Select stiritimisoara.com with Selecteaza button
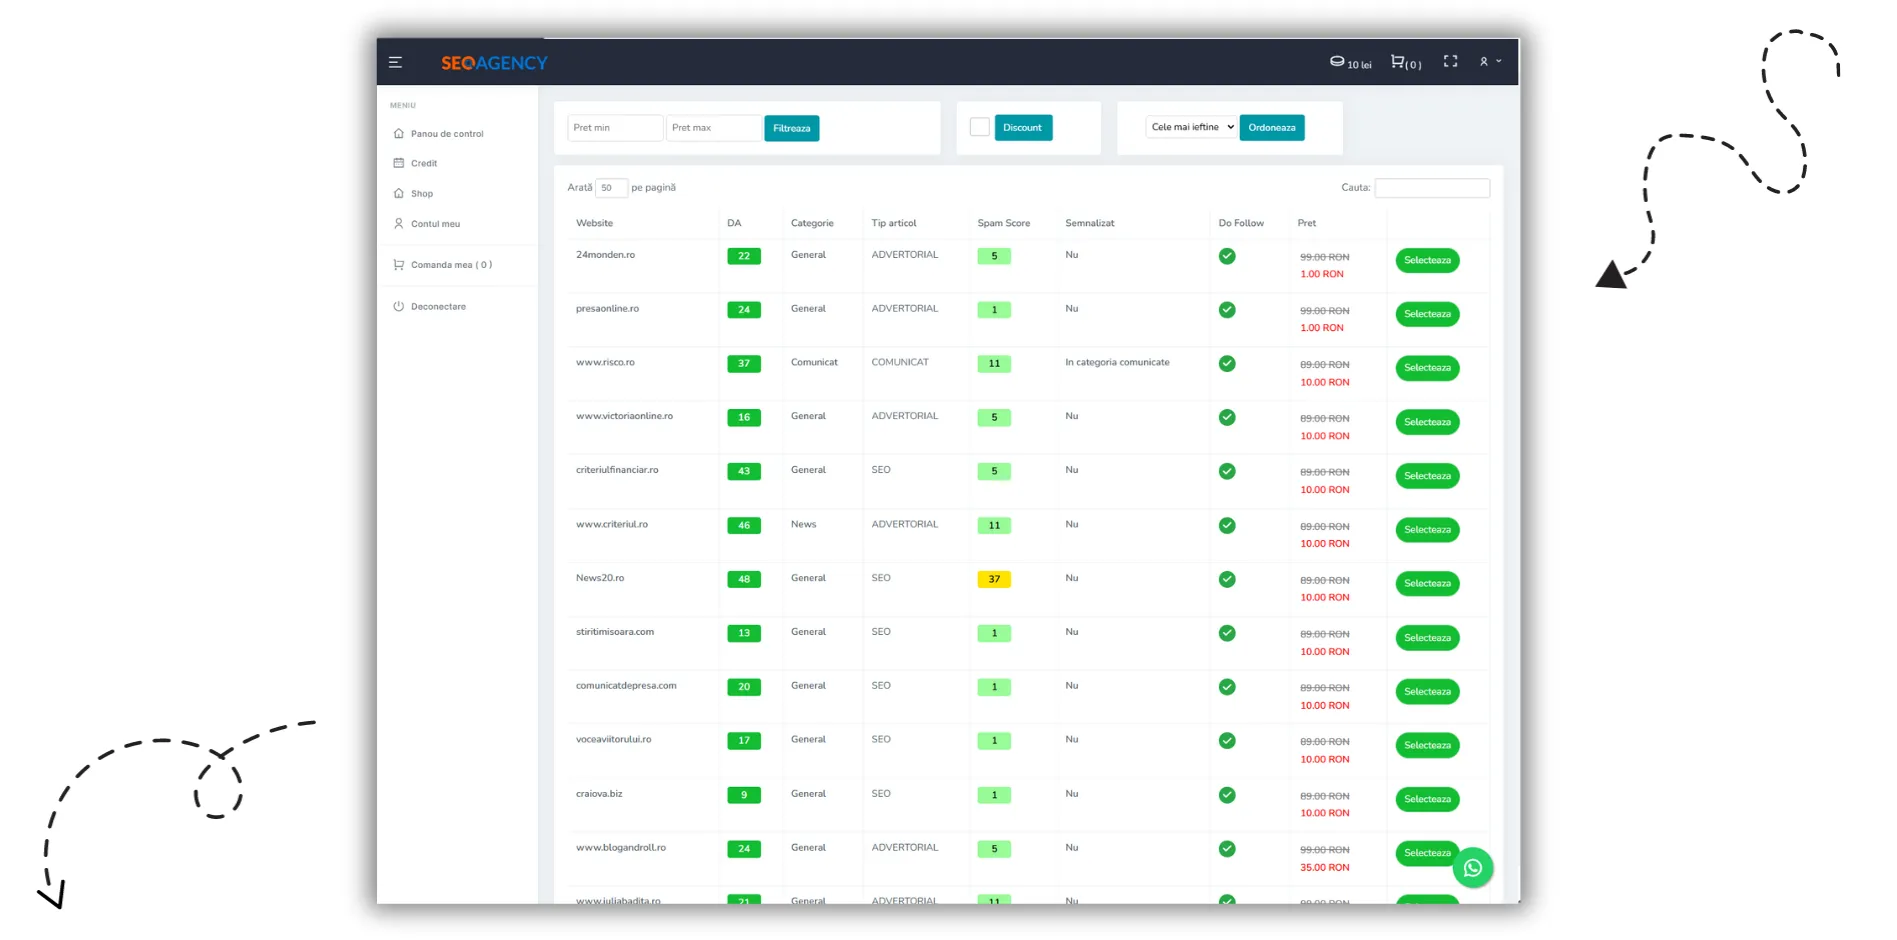The height and width of the screenshot is (940, 1897). (1427, 638)
